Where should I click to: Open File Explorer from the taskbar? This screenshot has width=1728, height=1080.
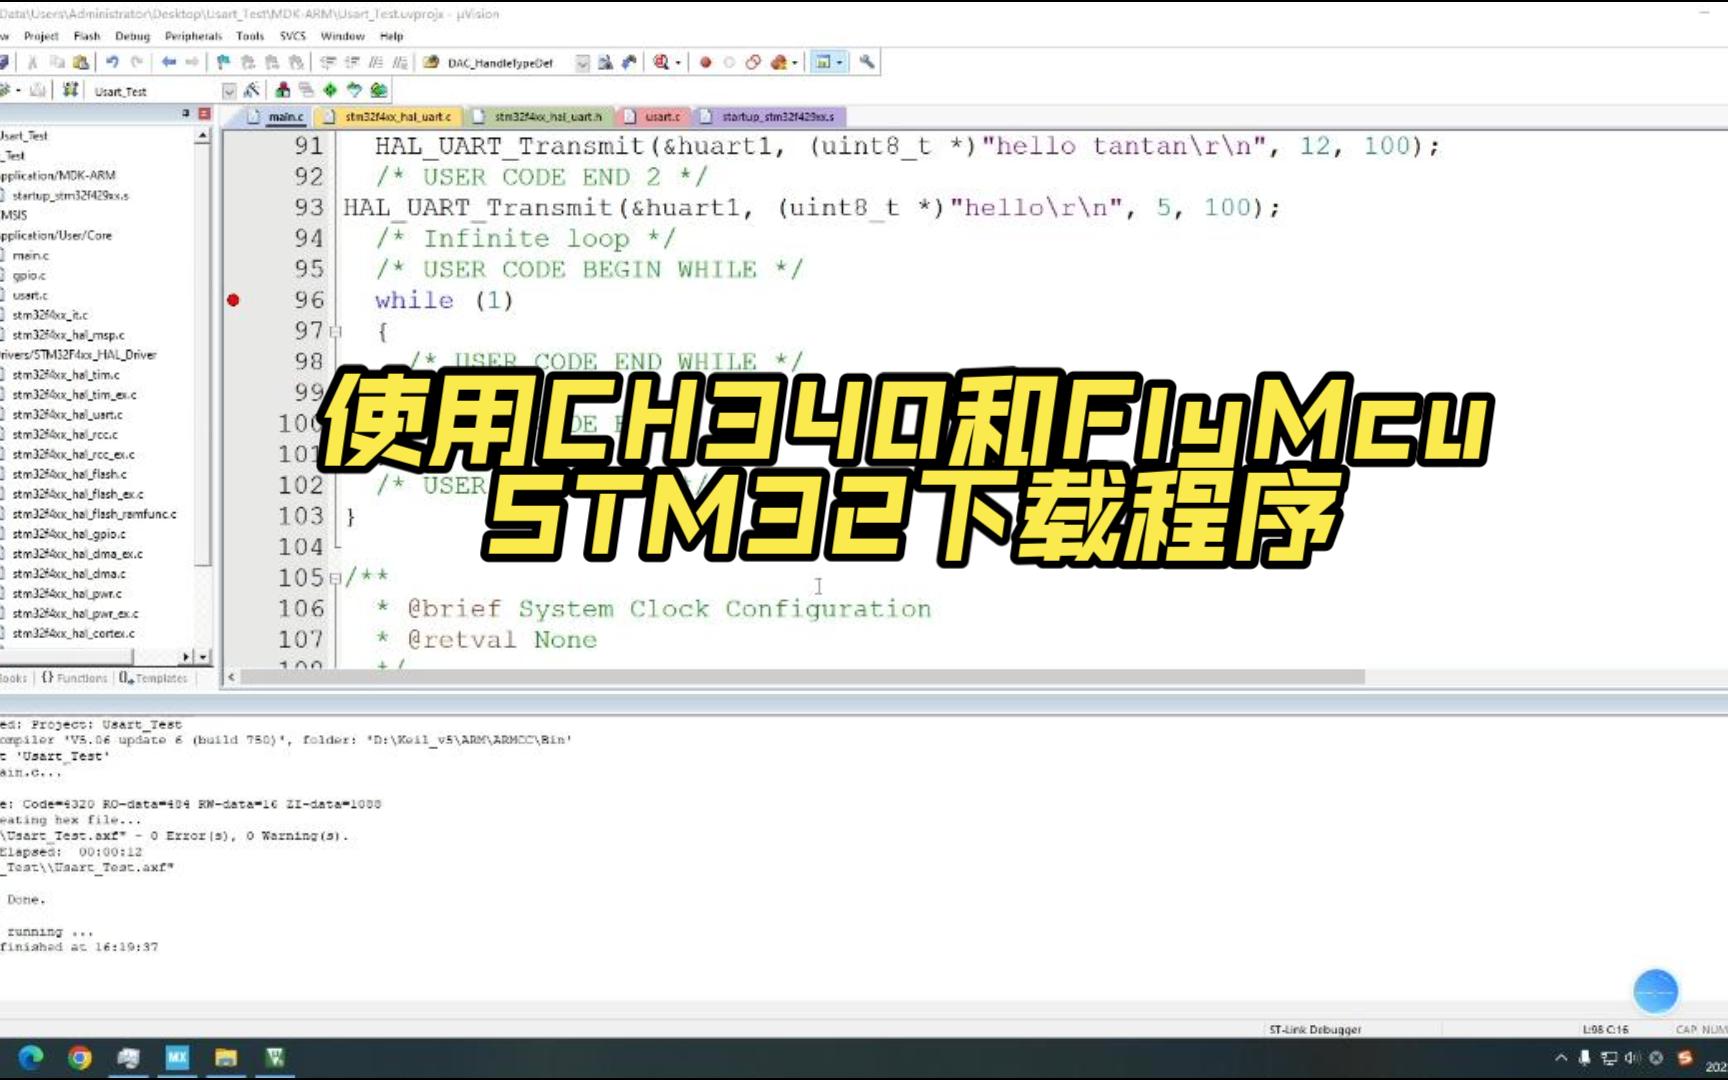point(226,1057)
